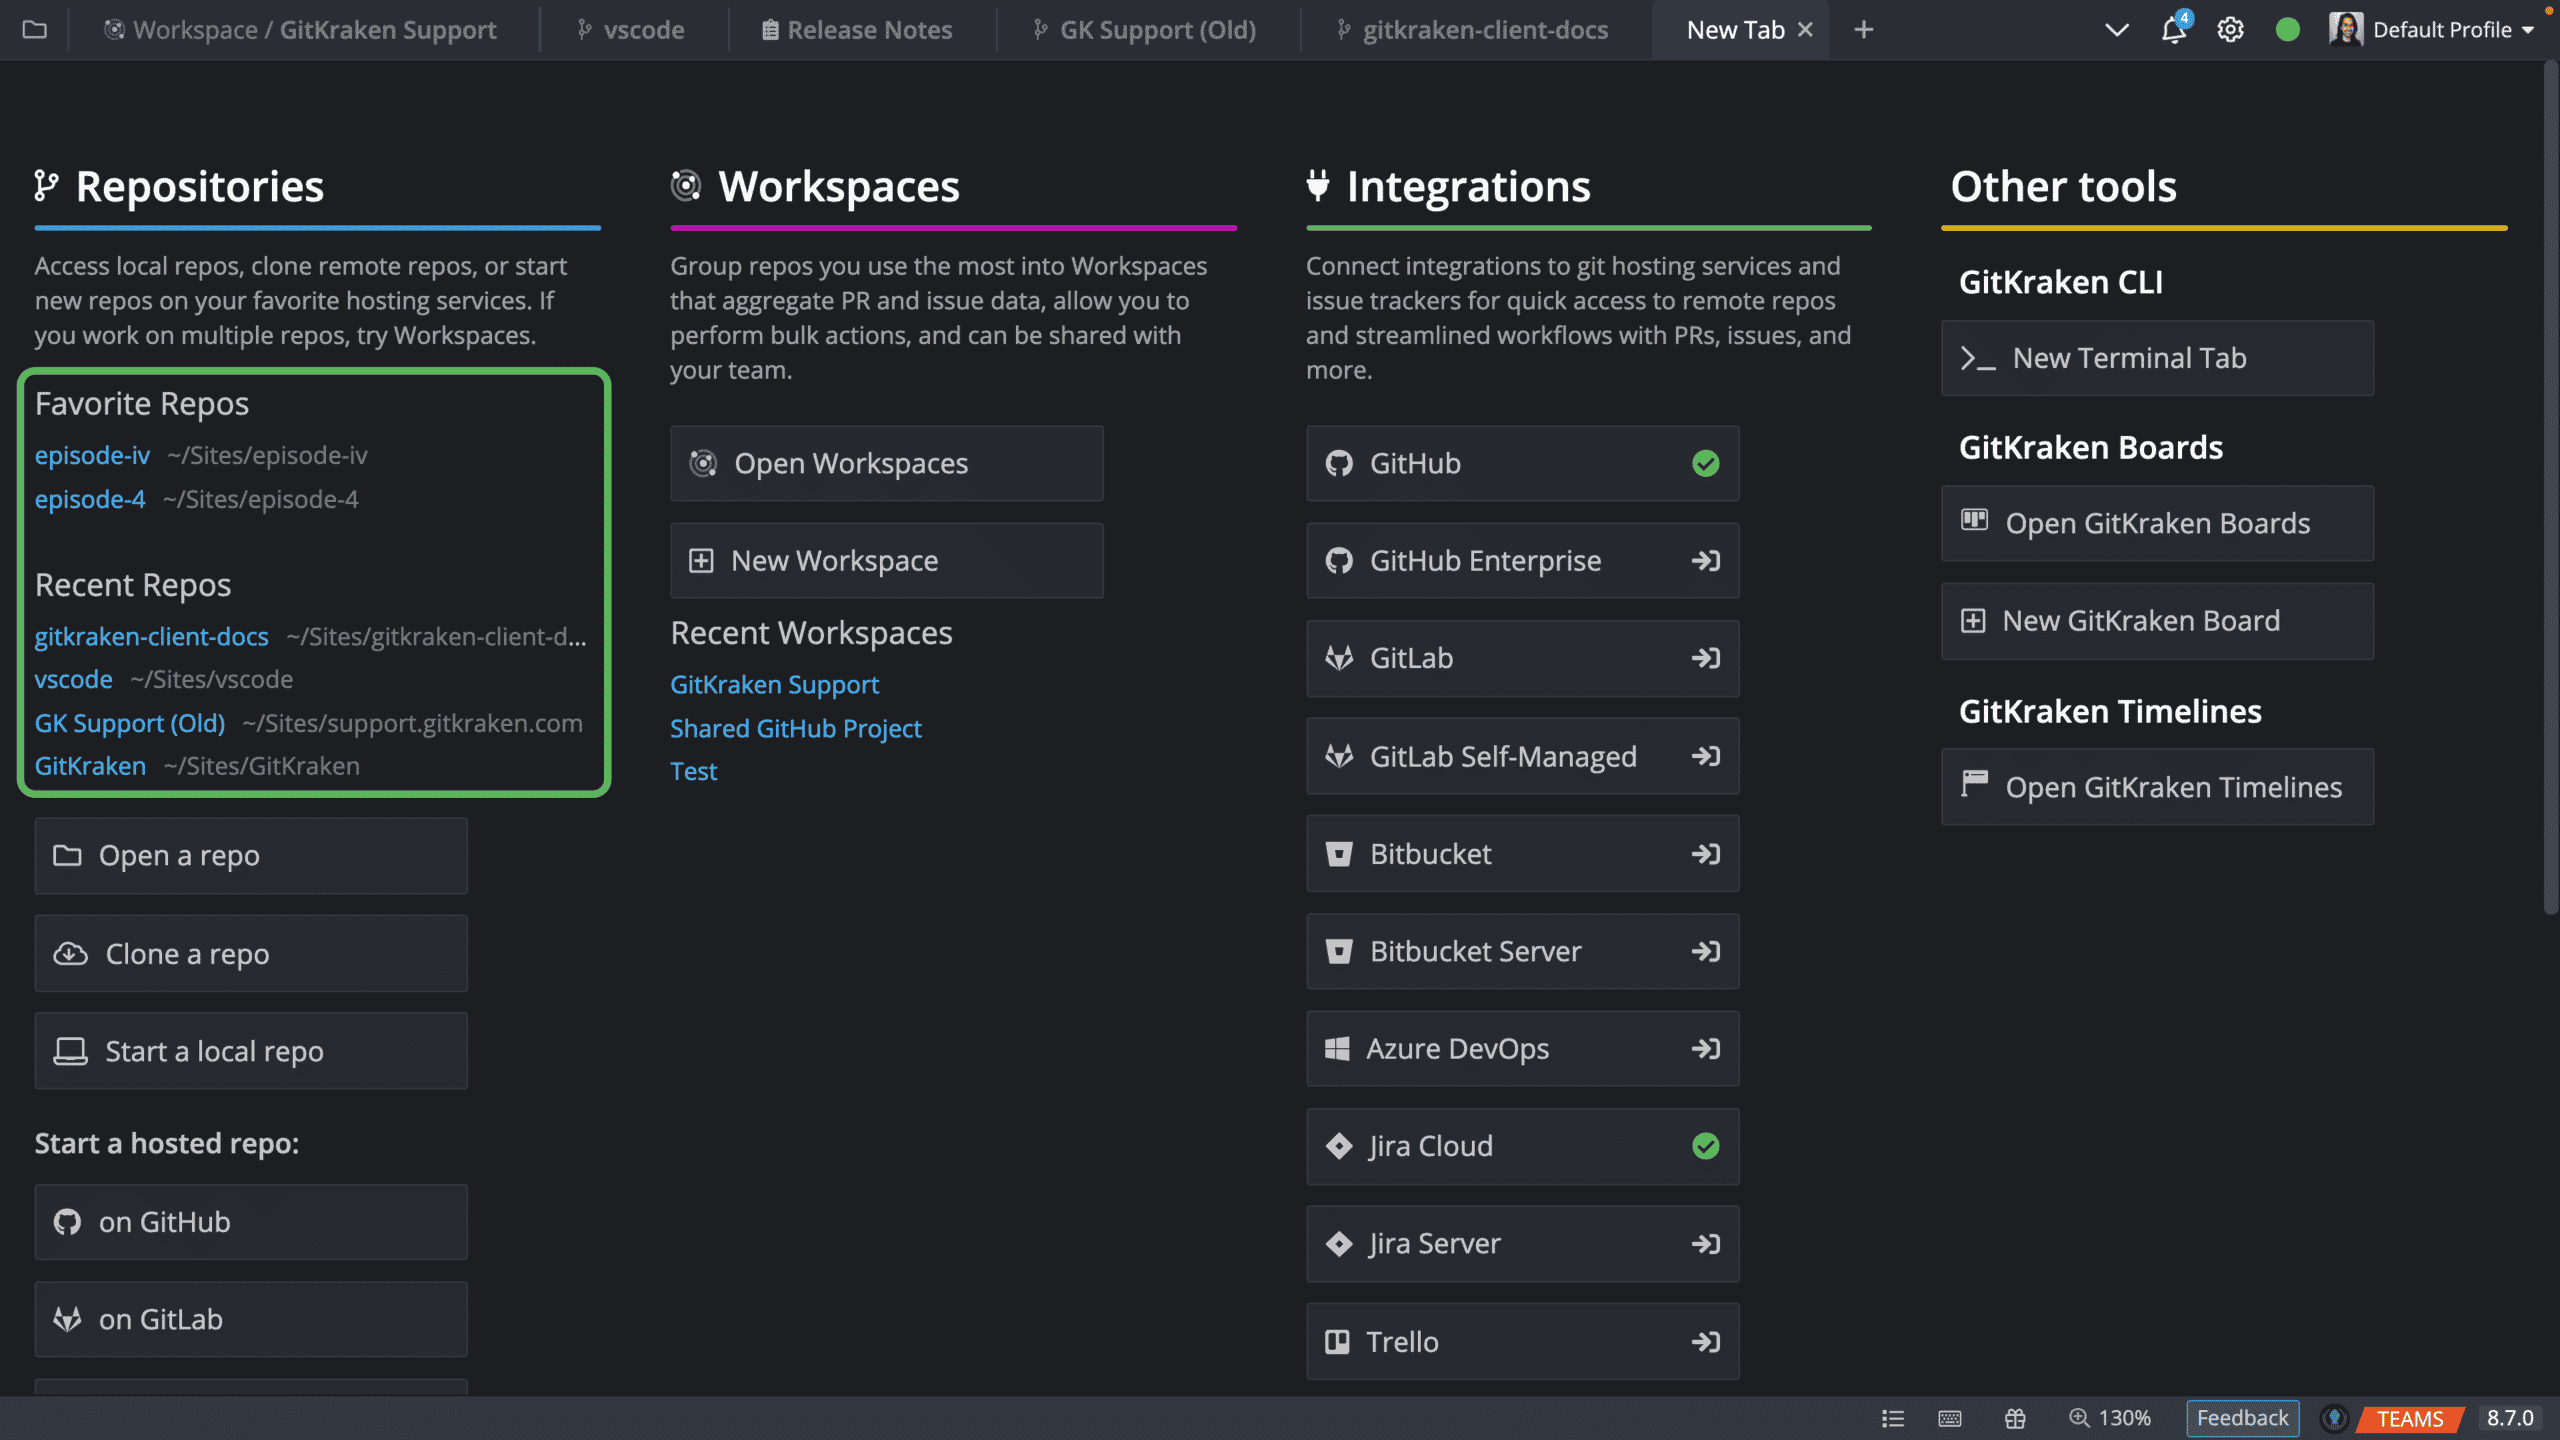Click the Bitbucket Server sign-in arrow icon
Viewport: 2560px width, 1440px height.
pyautogui.click(x=1706, y=951)
